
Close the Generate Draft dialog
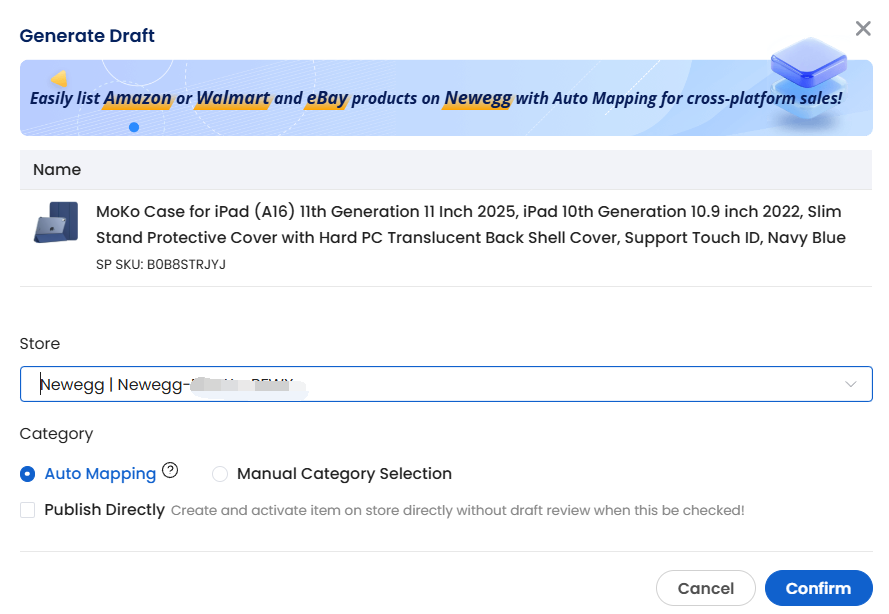pyautogui.click(x=863, y=28)
